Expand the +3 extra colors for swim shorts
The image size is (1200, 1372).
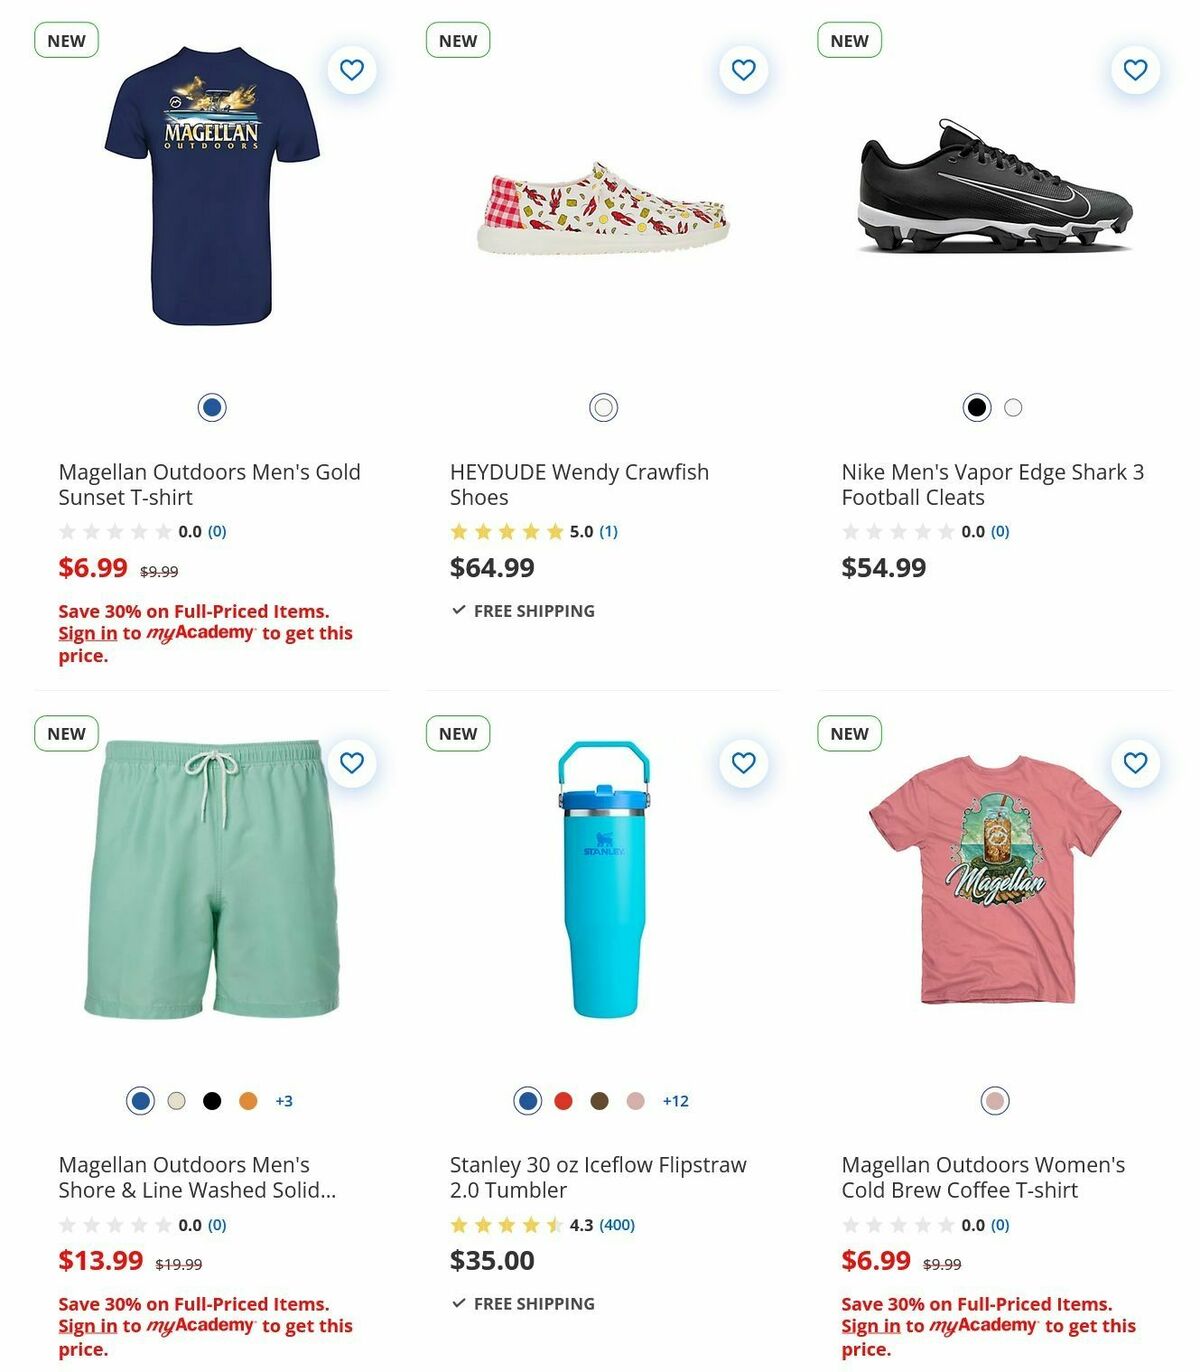pyautogui.click(x=283, y=1100)
